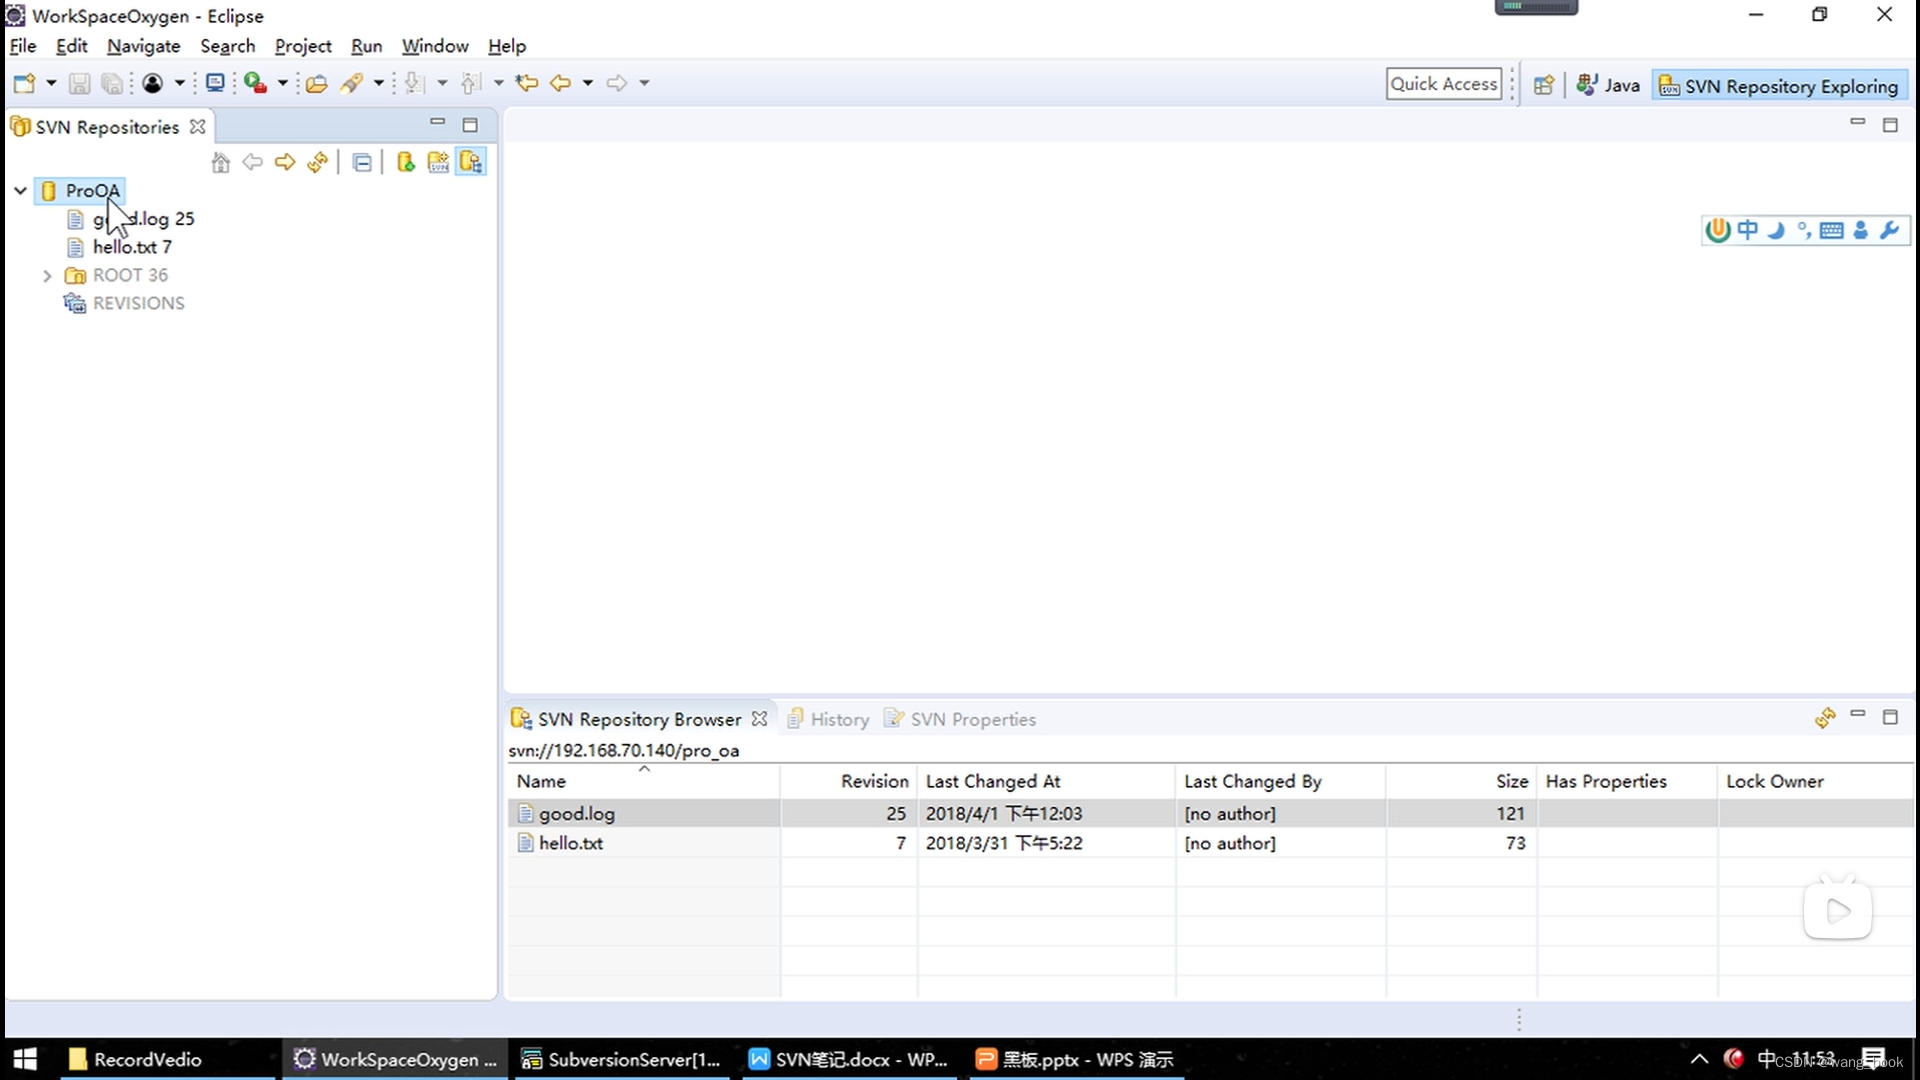This screenshot has height=1080, width=1920.
Task: Click the user icon in input bar
Action: pyautogui.click(x=1861, y=230)
